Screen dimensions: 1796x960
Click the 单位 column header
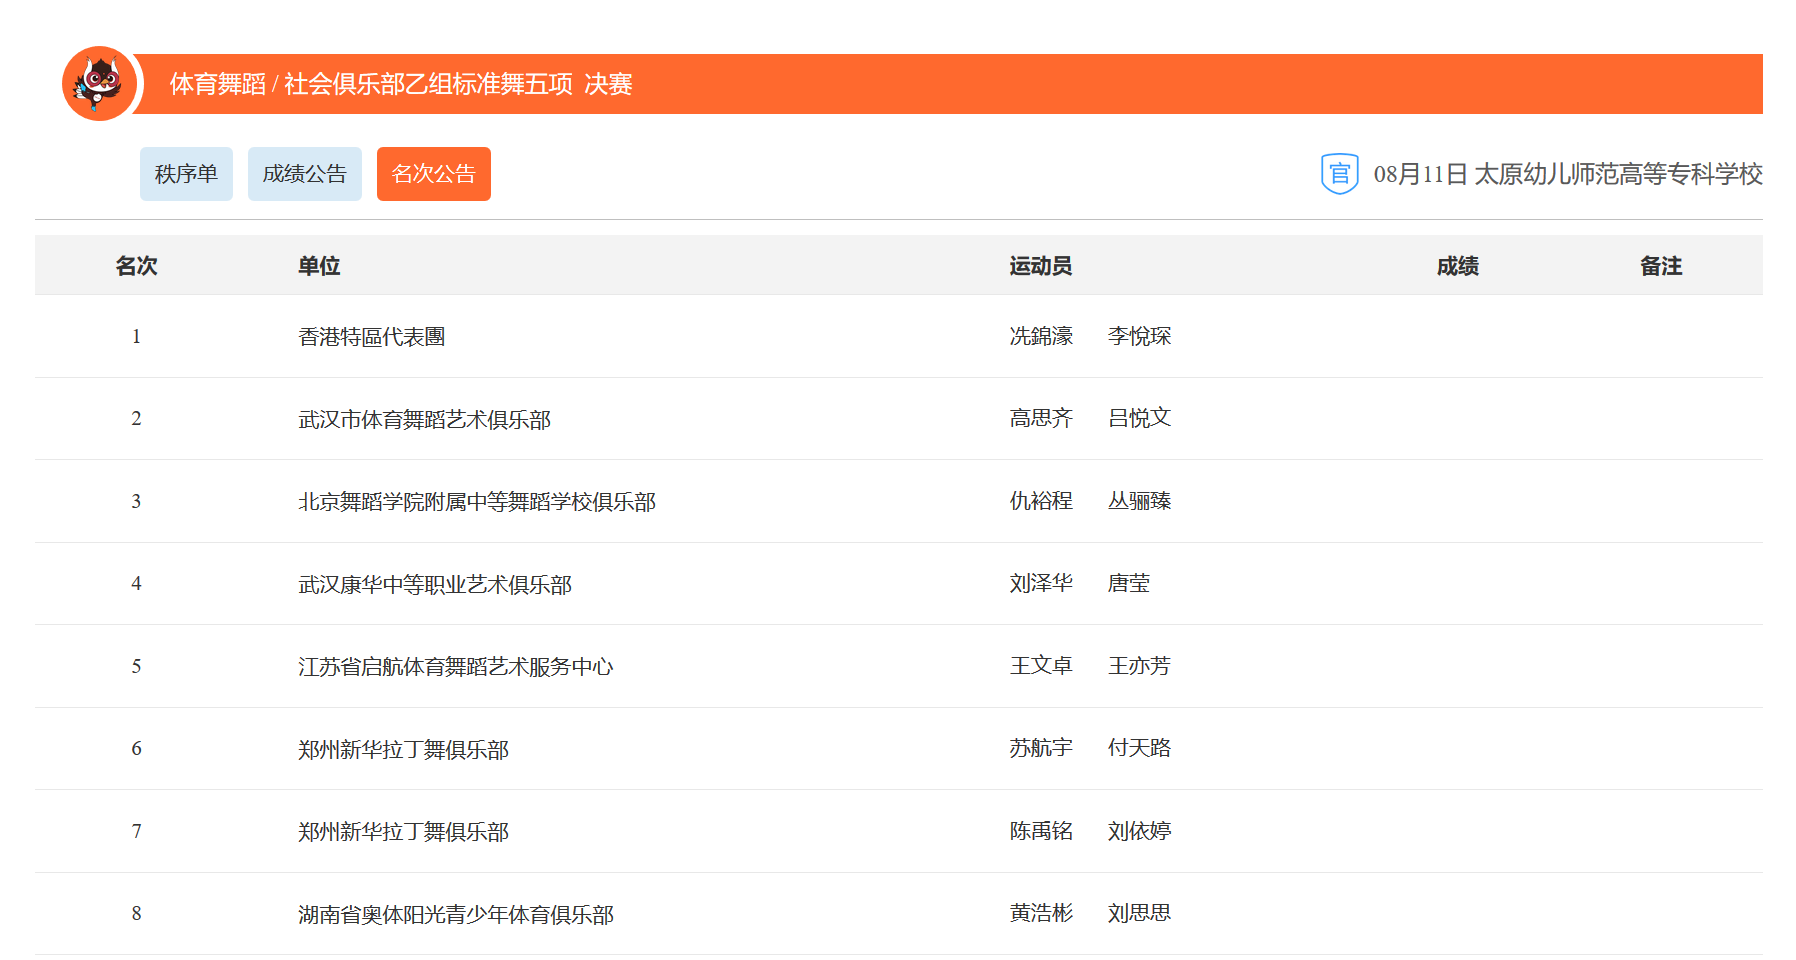[319, 266]
